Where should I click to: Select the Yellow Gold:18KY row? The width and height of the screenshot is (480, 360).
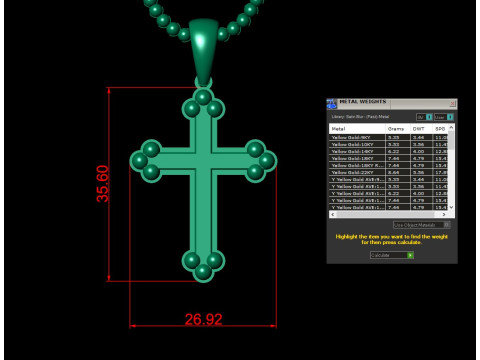point(389,158)
